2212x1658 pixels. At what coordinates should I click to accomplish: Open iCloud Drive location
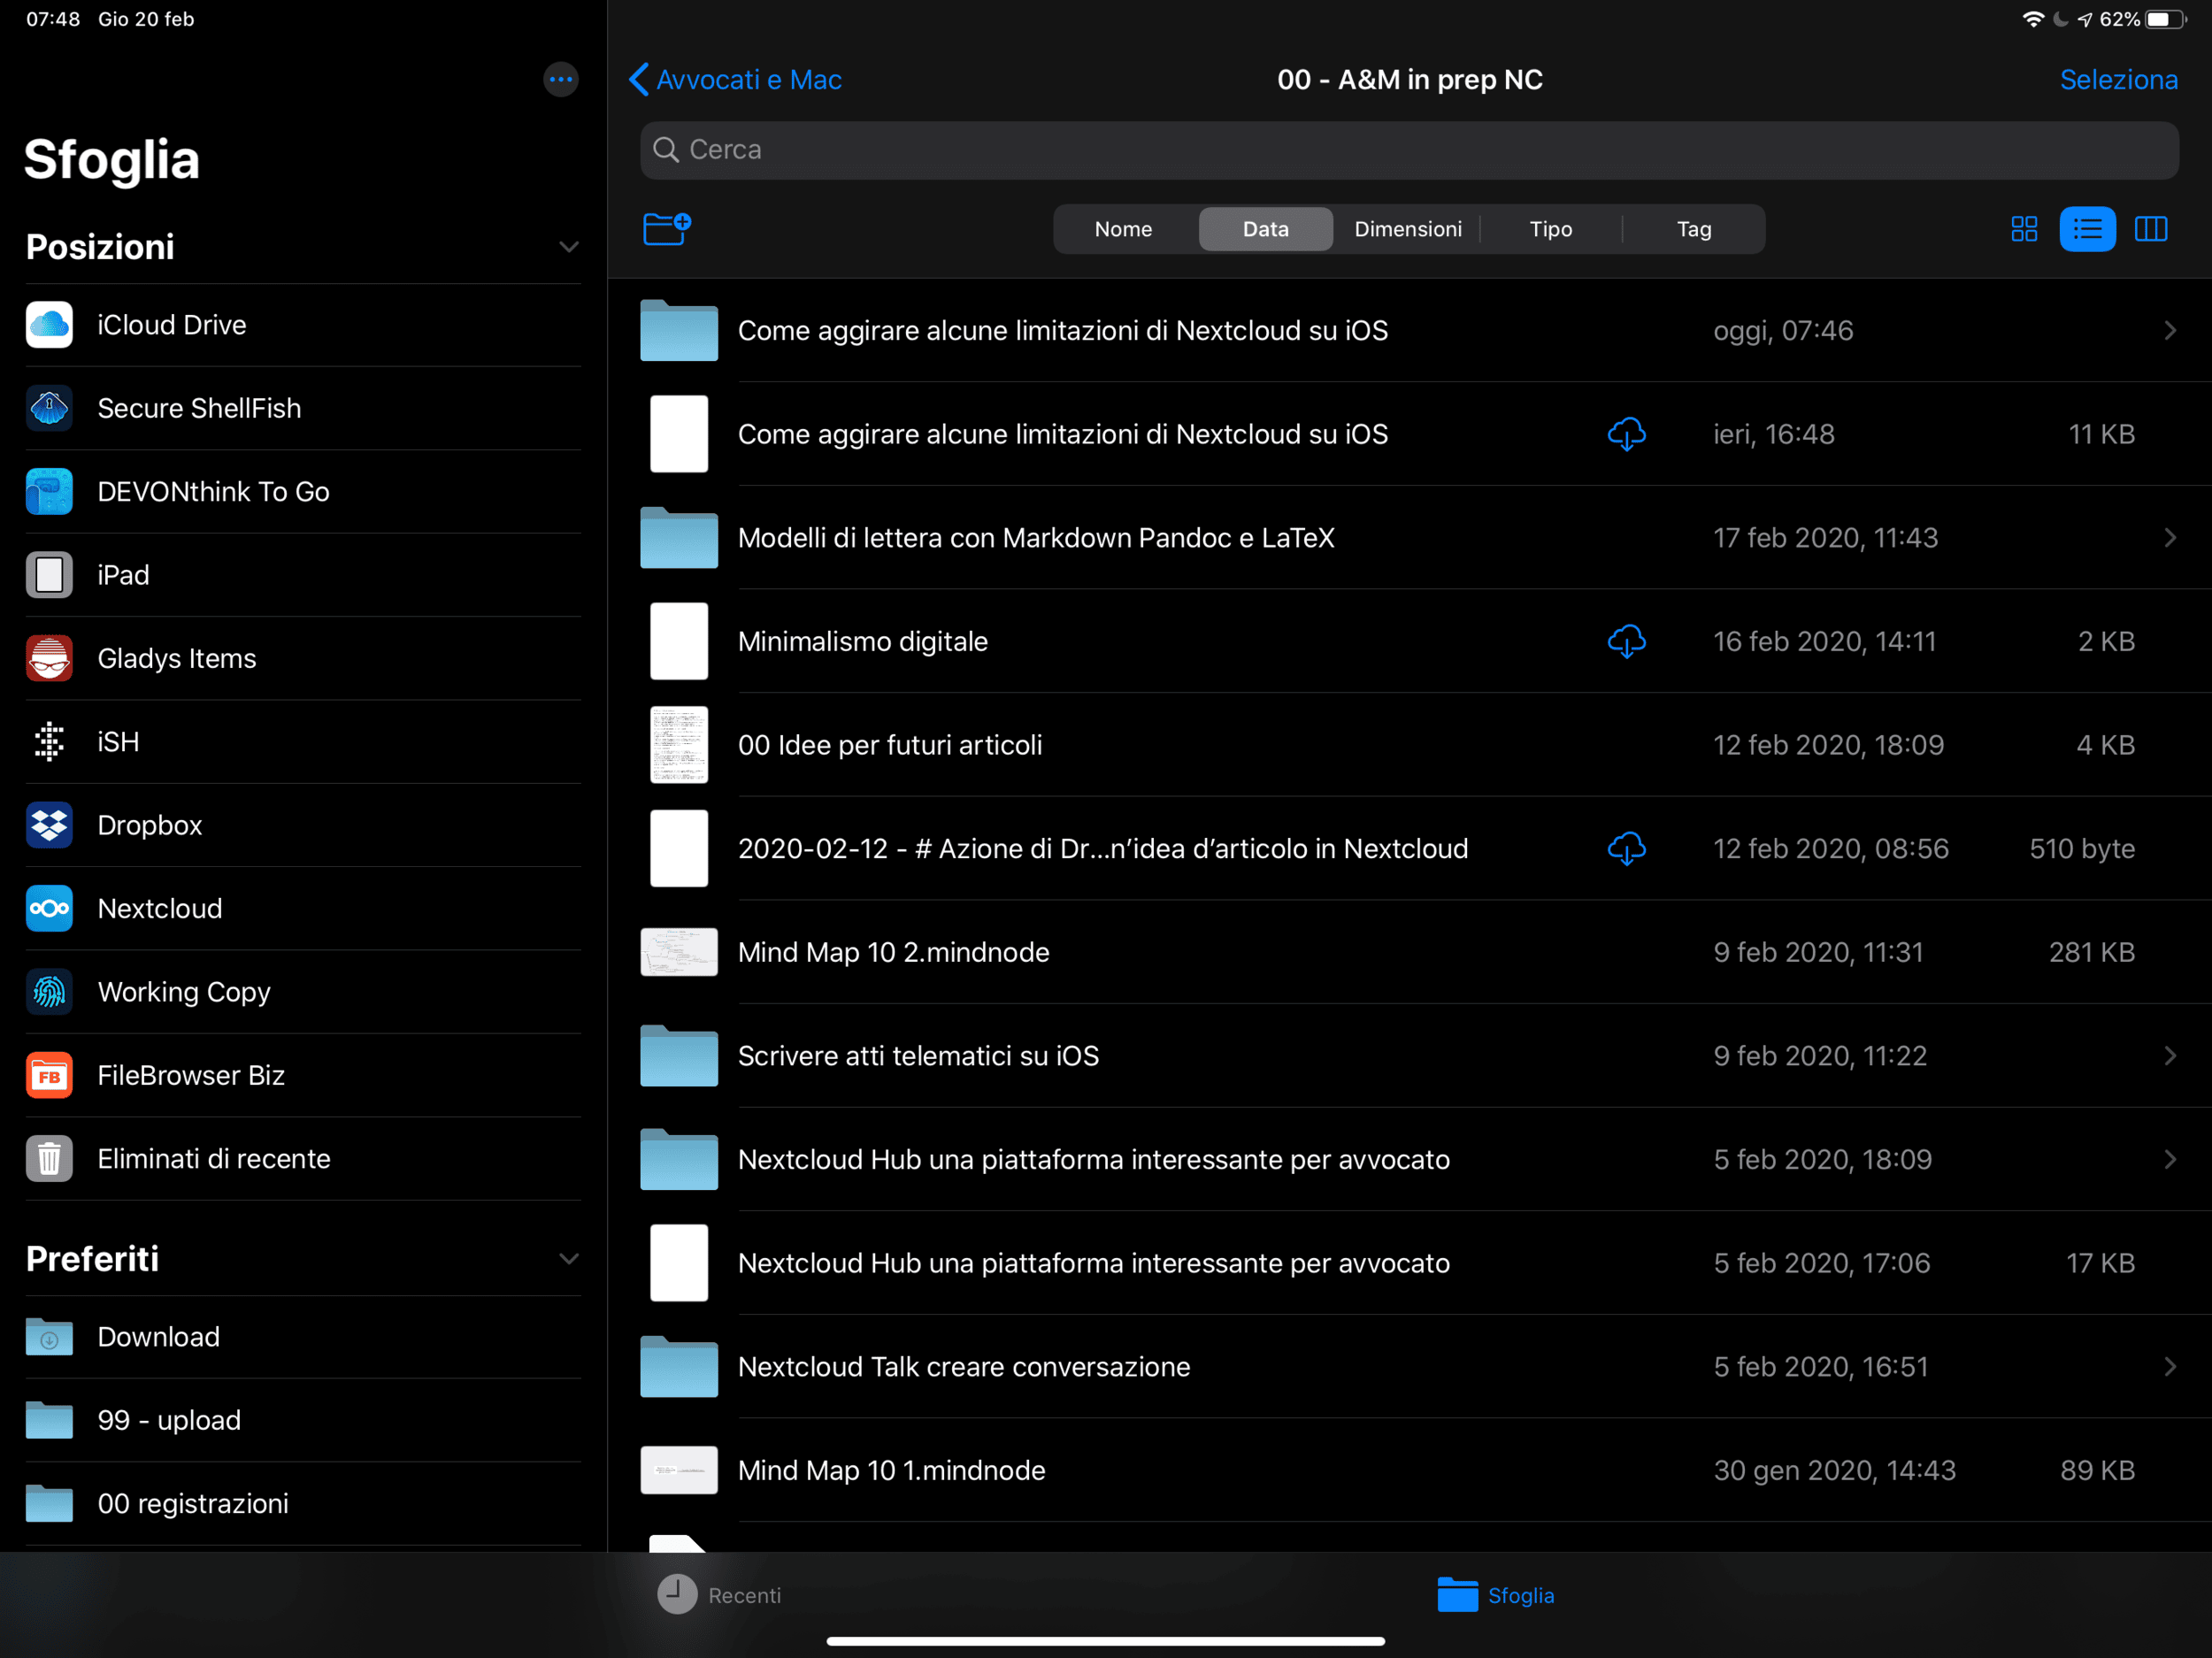pos(303,325)
